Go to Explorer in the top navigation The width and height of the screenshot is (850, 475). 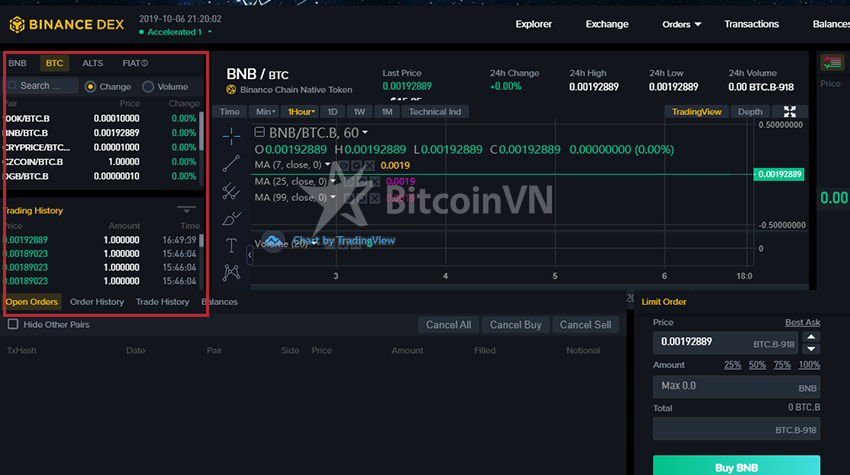click(x=533, y=24)
